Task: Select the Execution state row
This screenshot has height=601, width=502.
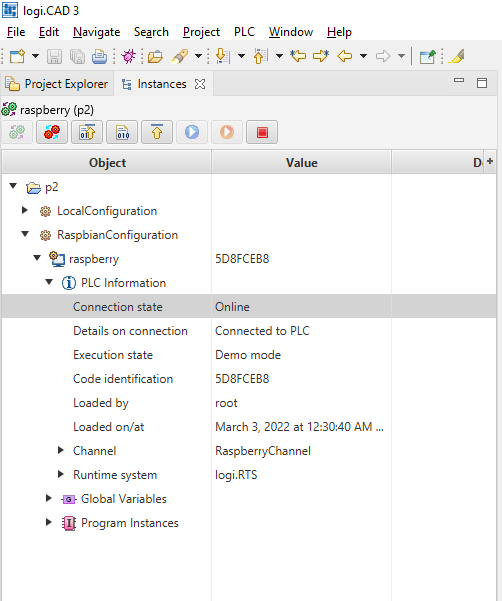Action: point(249,355)
